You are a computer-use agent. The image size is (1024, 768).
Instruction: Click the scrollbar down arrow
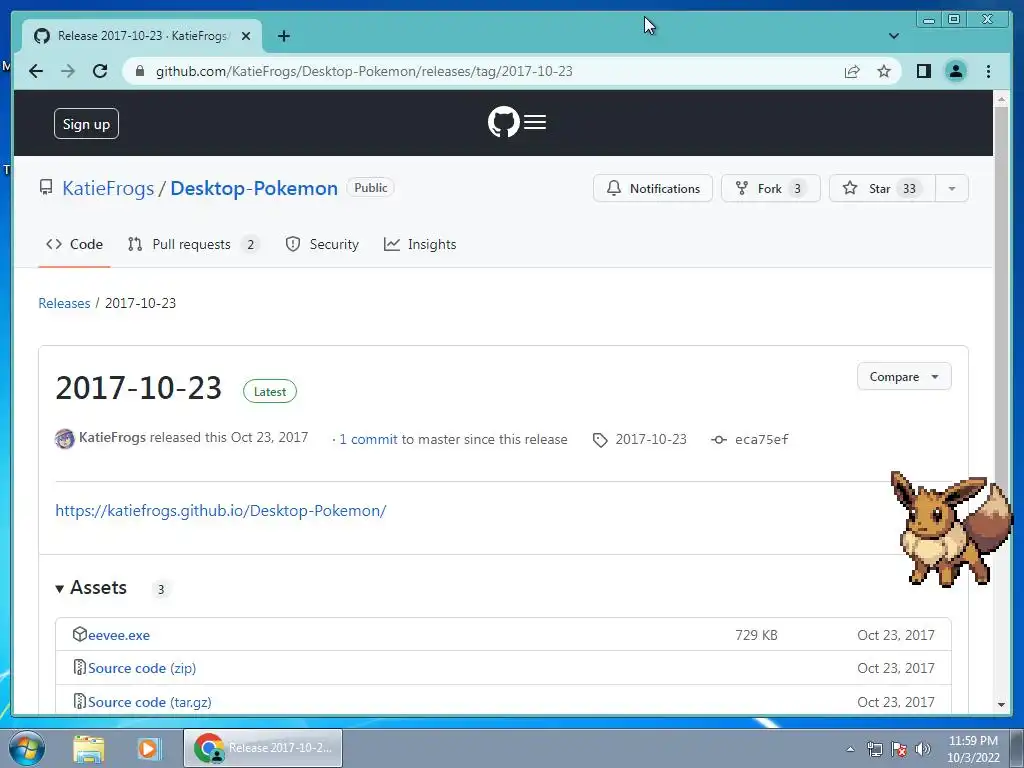click(1000, 705)
